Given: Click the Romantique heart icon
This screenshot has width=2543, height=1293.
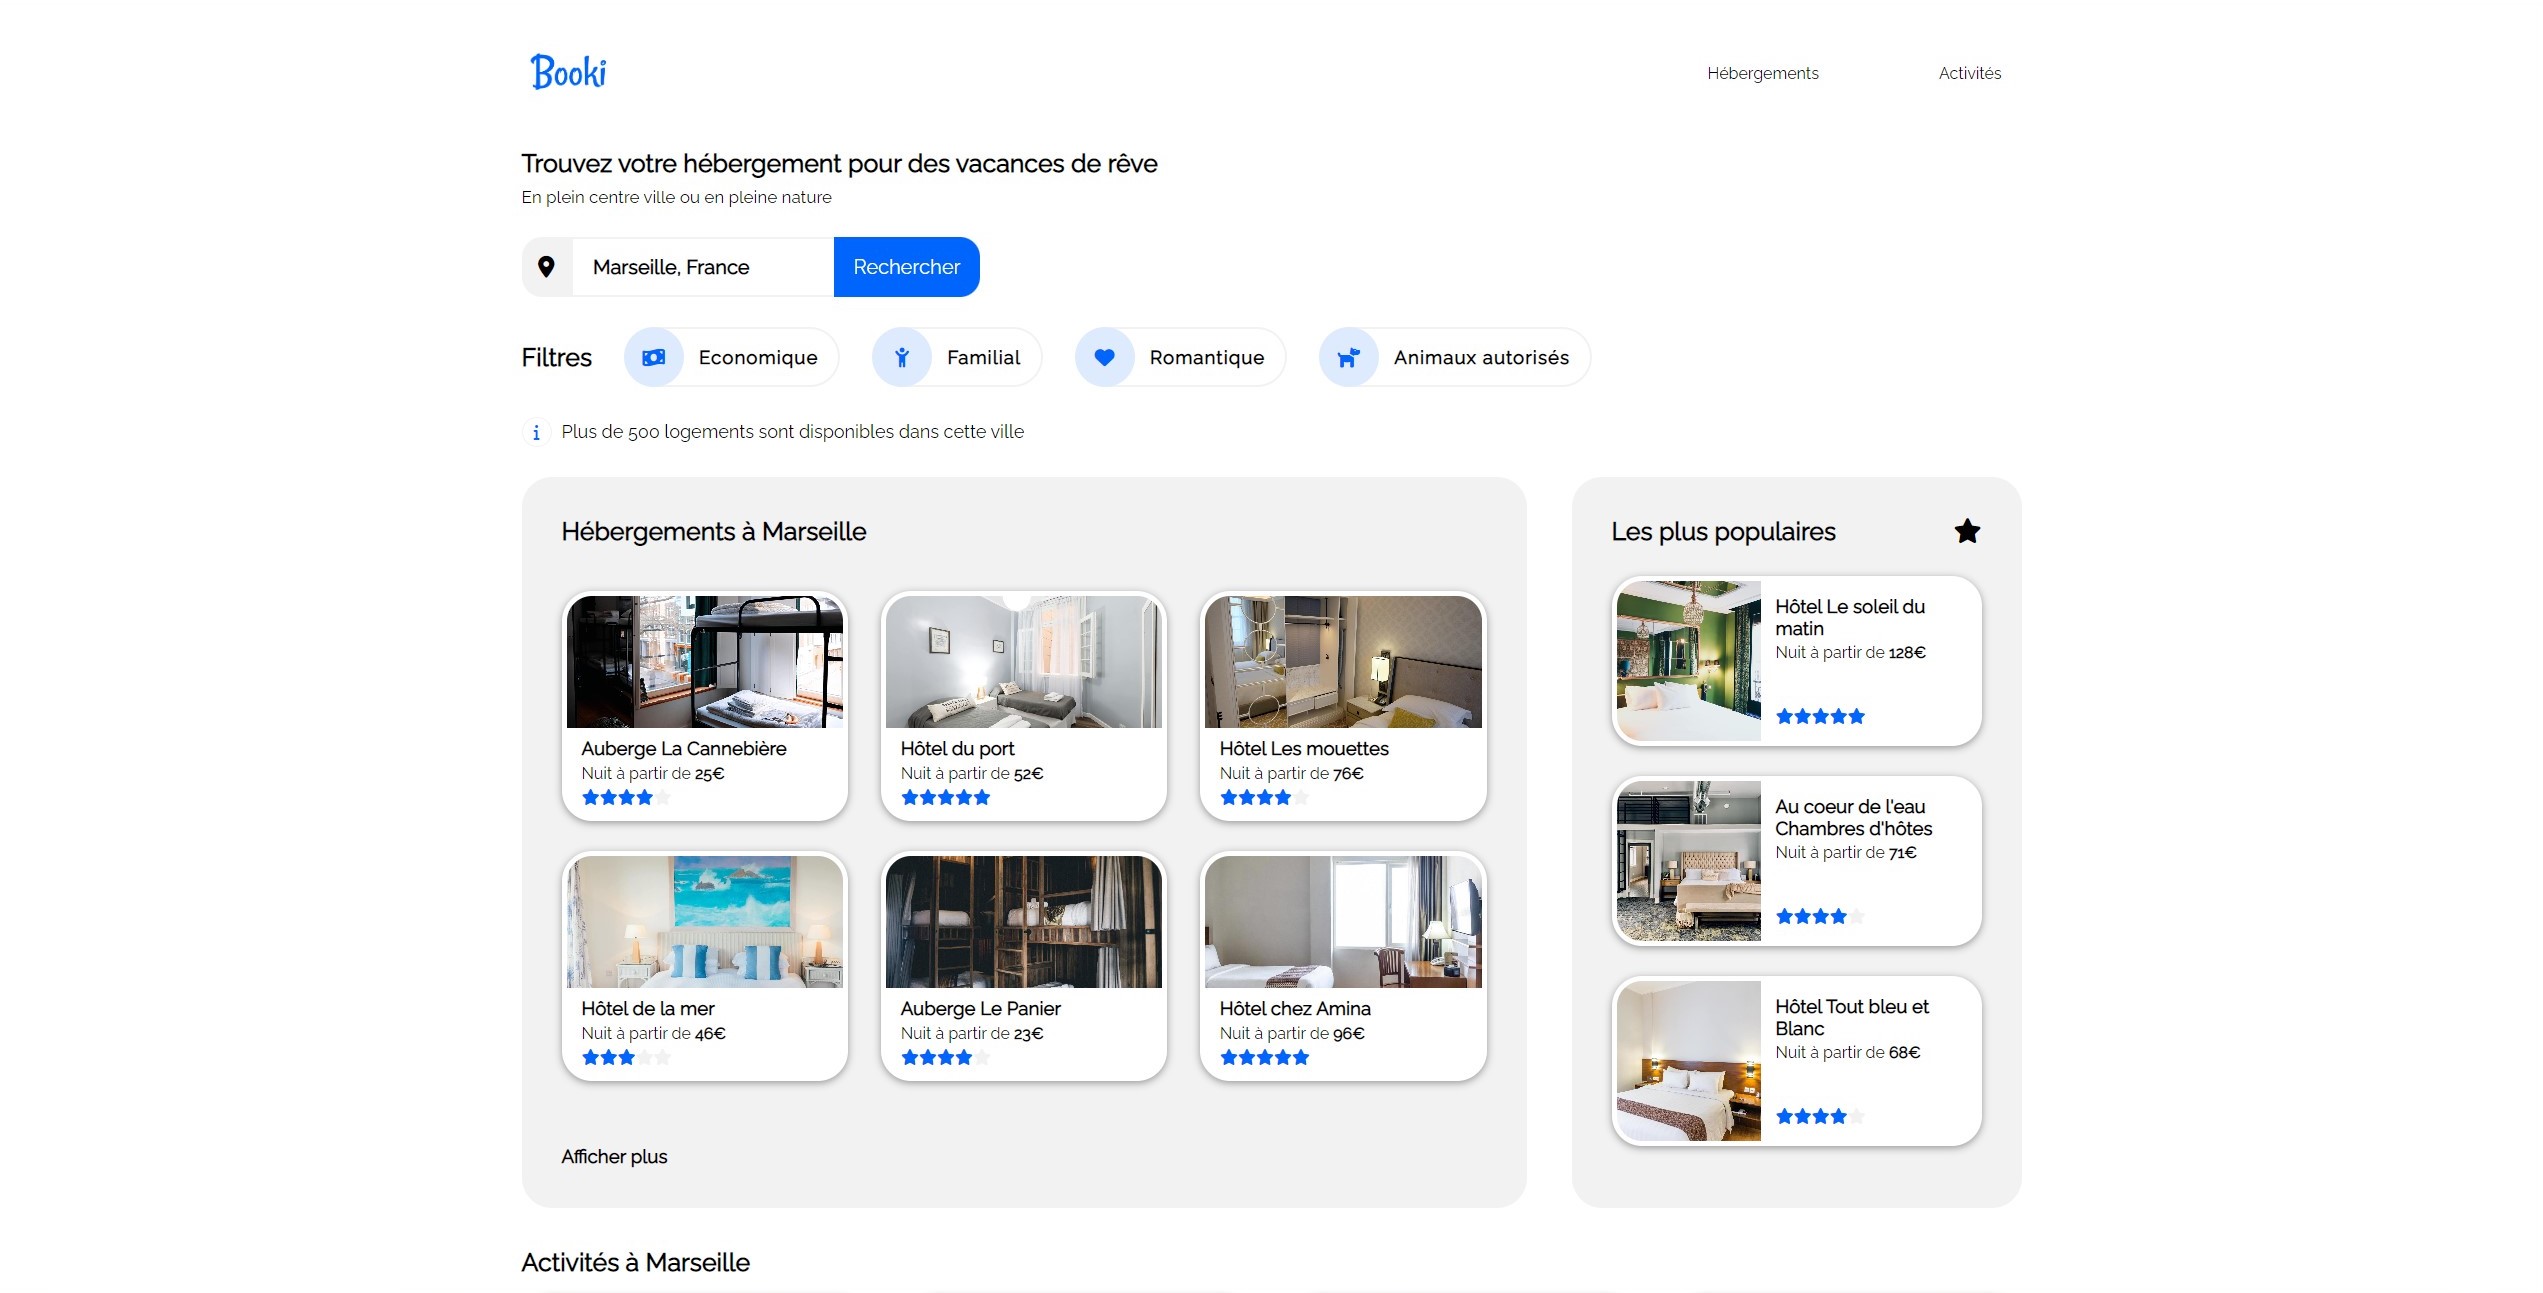Looking at the screenshot, I should 1104,358.
